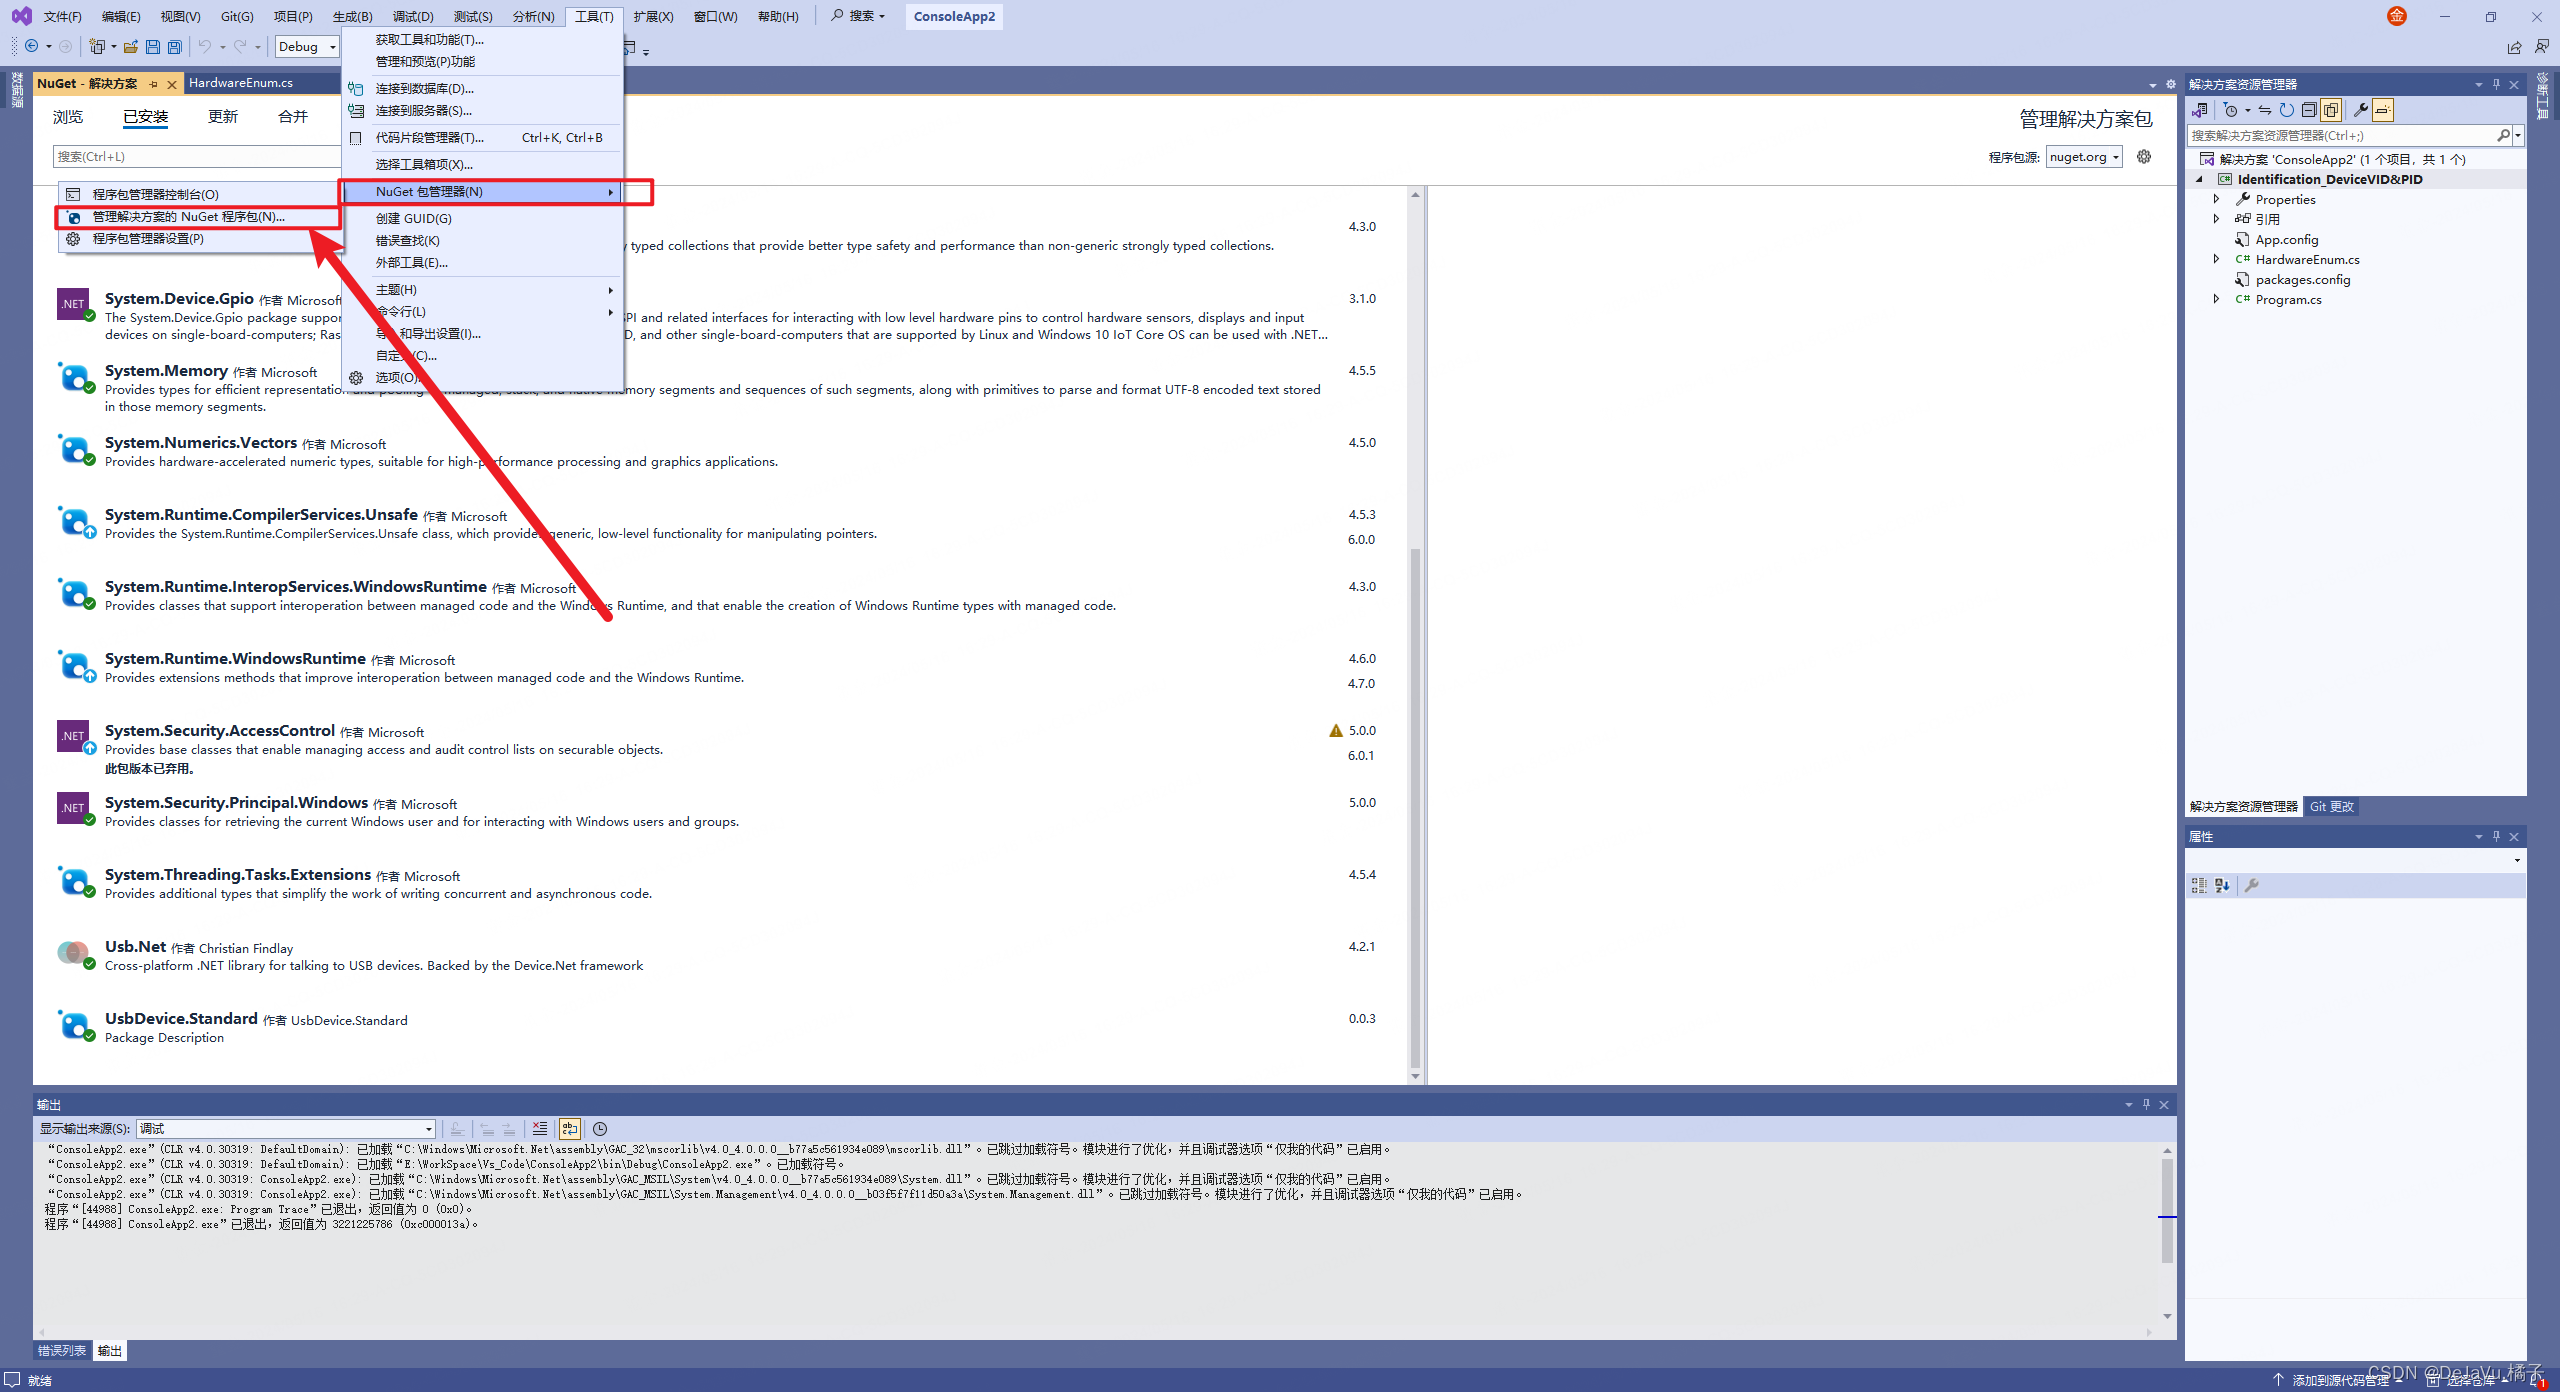Click Switch Views icon in Solution Explorer
This screenshot has width=2560, height=1392.
(x=2200, y=110)
